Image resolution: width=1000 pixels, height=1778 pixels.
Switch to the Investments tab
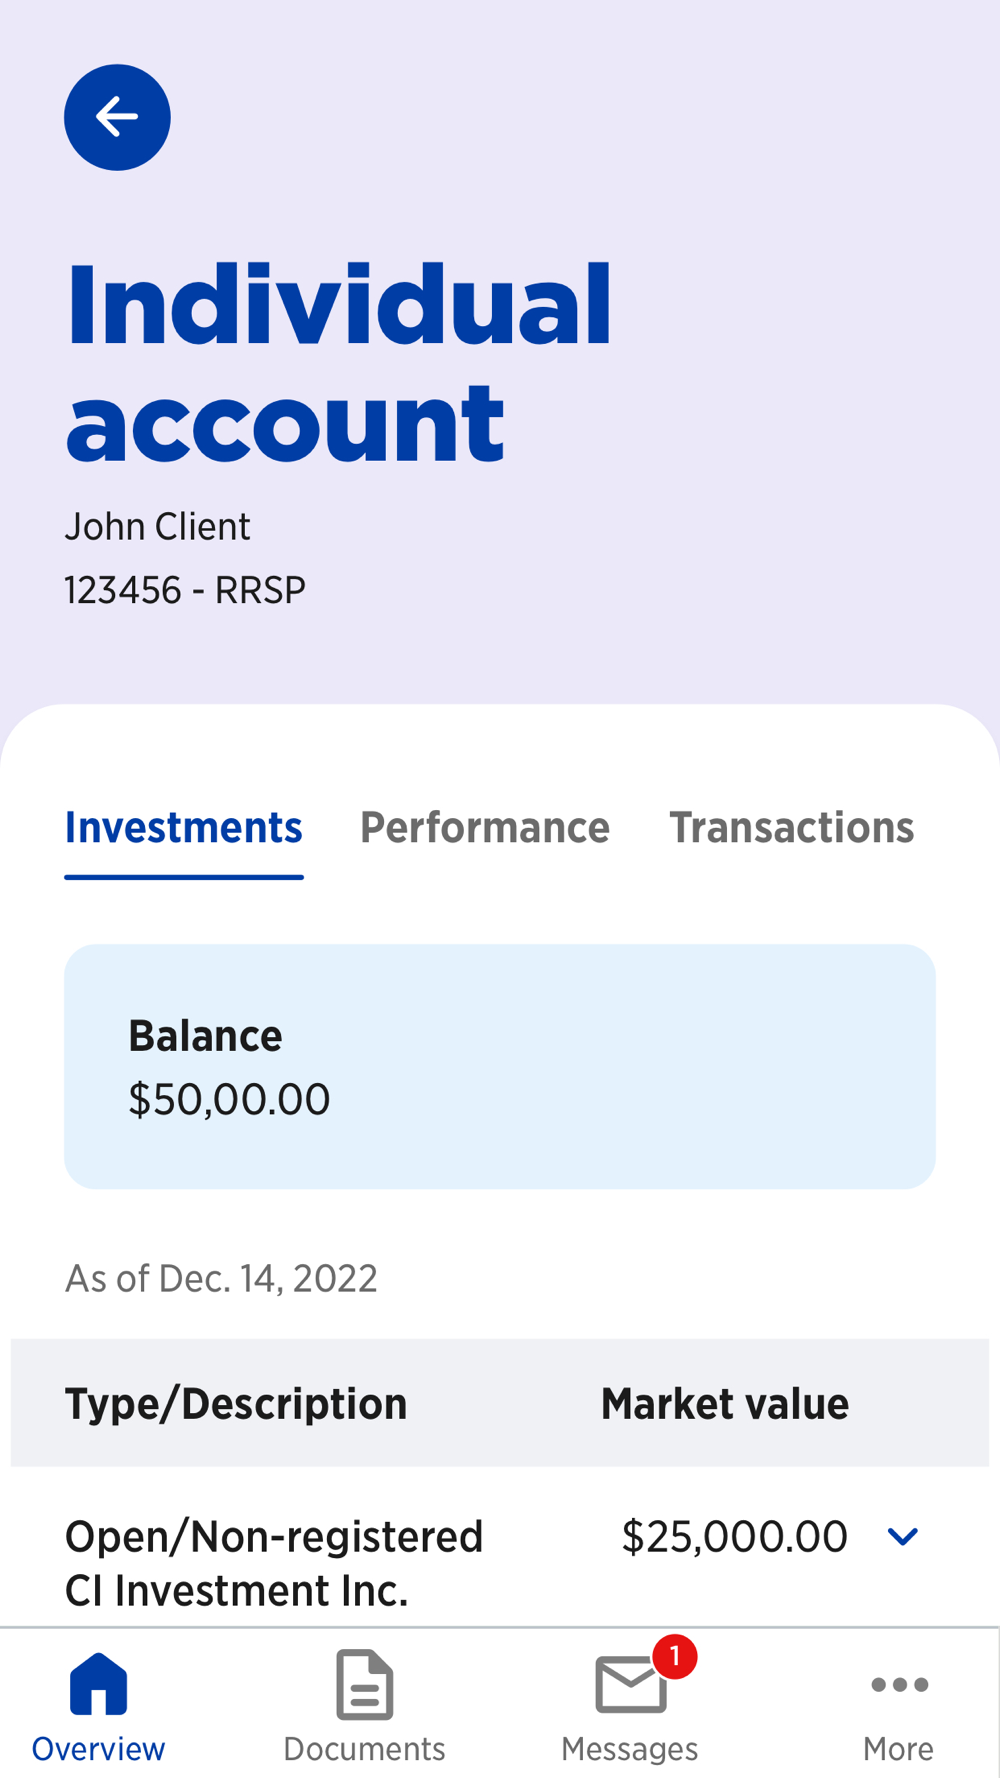184,828
